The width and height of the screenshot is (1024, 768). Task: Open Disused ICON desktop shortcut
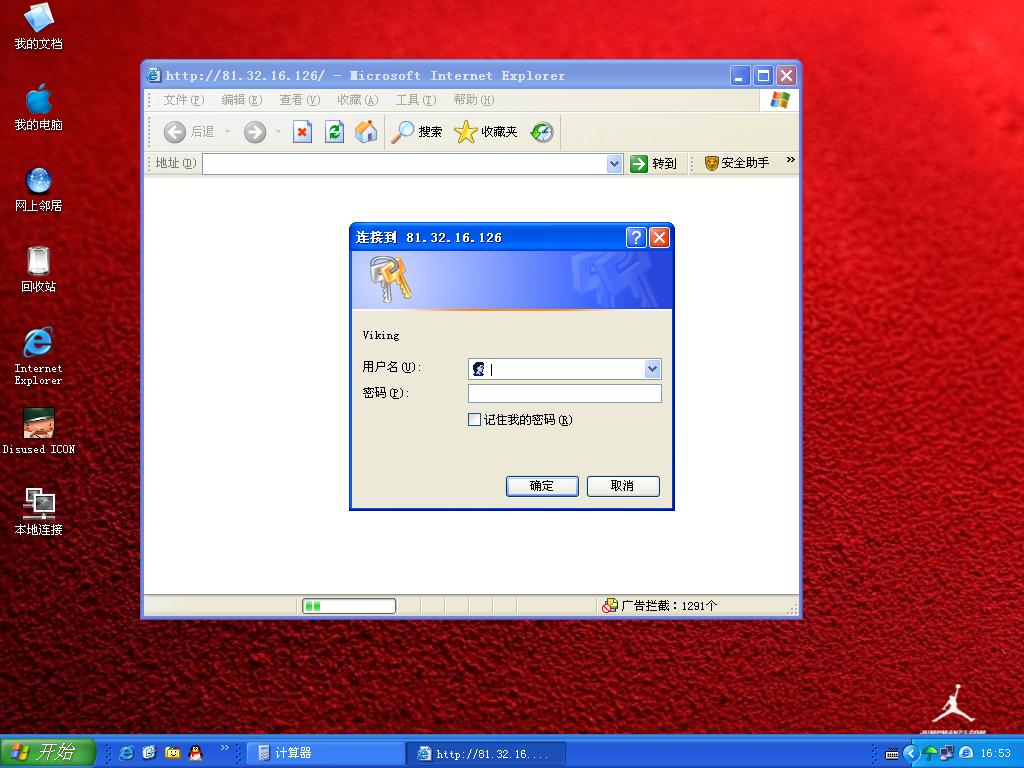point(38,431)
